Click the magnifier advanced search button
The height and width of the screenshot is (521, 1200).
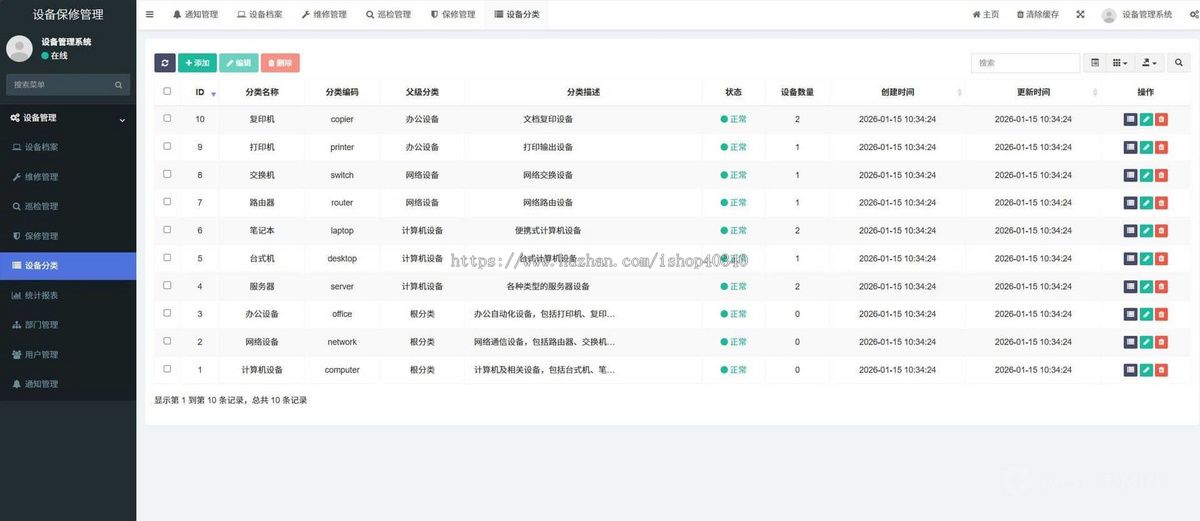(x=1179, y=63)
